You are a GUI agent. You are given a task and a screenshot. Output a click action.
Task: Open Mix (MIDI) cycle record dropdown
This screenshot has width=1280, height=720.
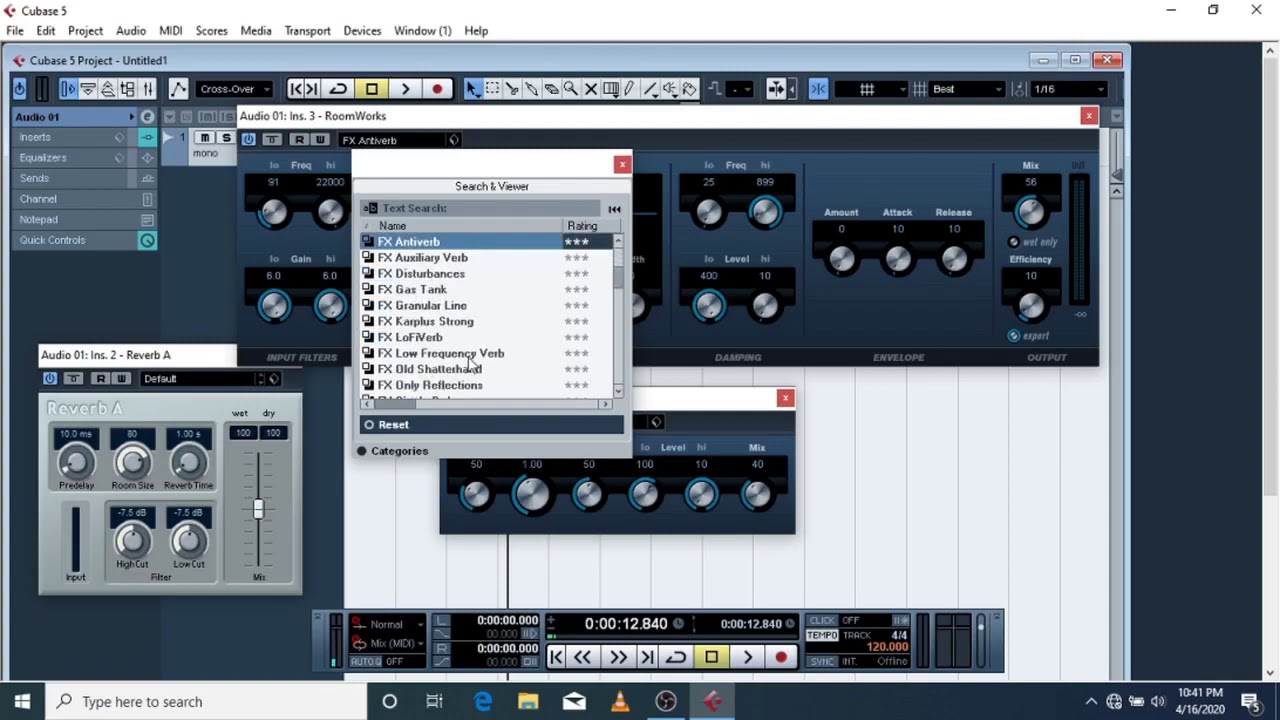click(x=386, y=643)
